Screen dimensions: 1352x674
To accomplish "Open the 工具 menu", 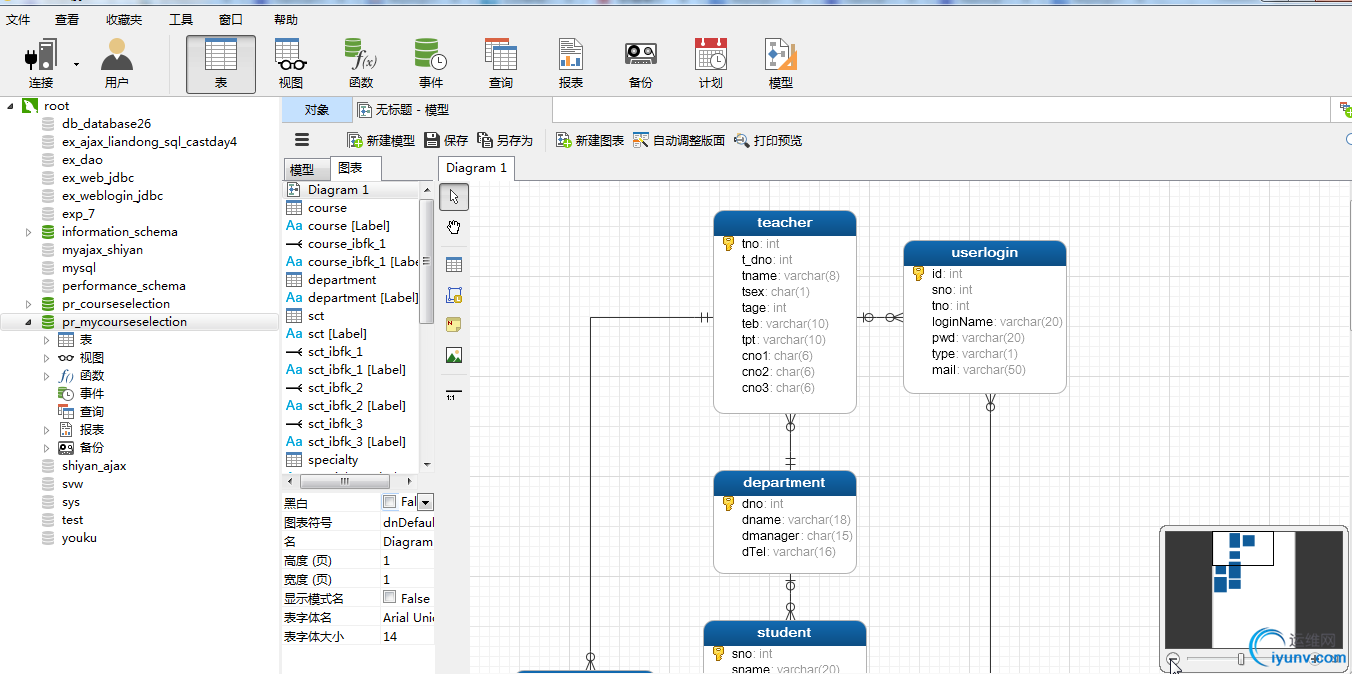I will point(181,20).
